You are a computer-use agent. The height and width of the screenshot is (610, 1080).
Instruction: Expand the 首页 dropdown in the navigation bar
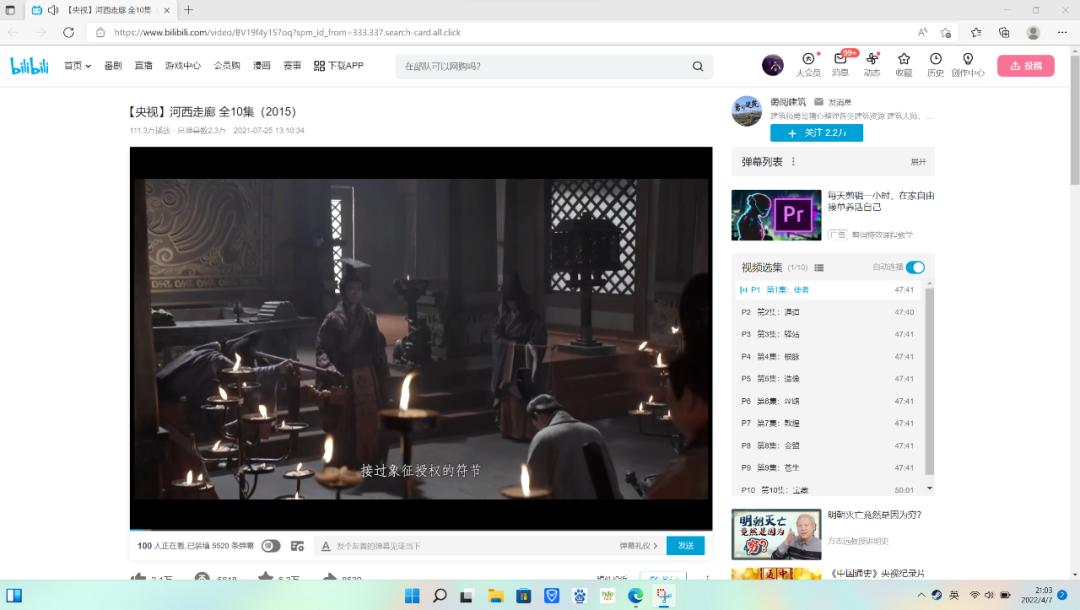tap(77, 66)
